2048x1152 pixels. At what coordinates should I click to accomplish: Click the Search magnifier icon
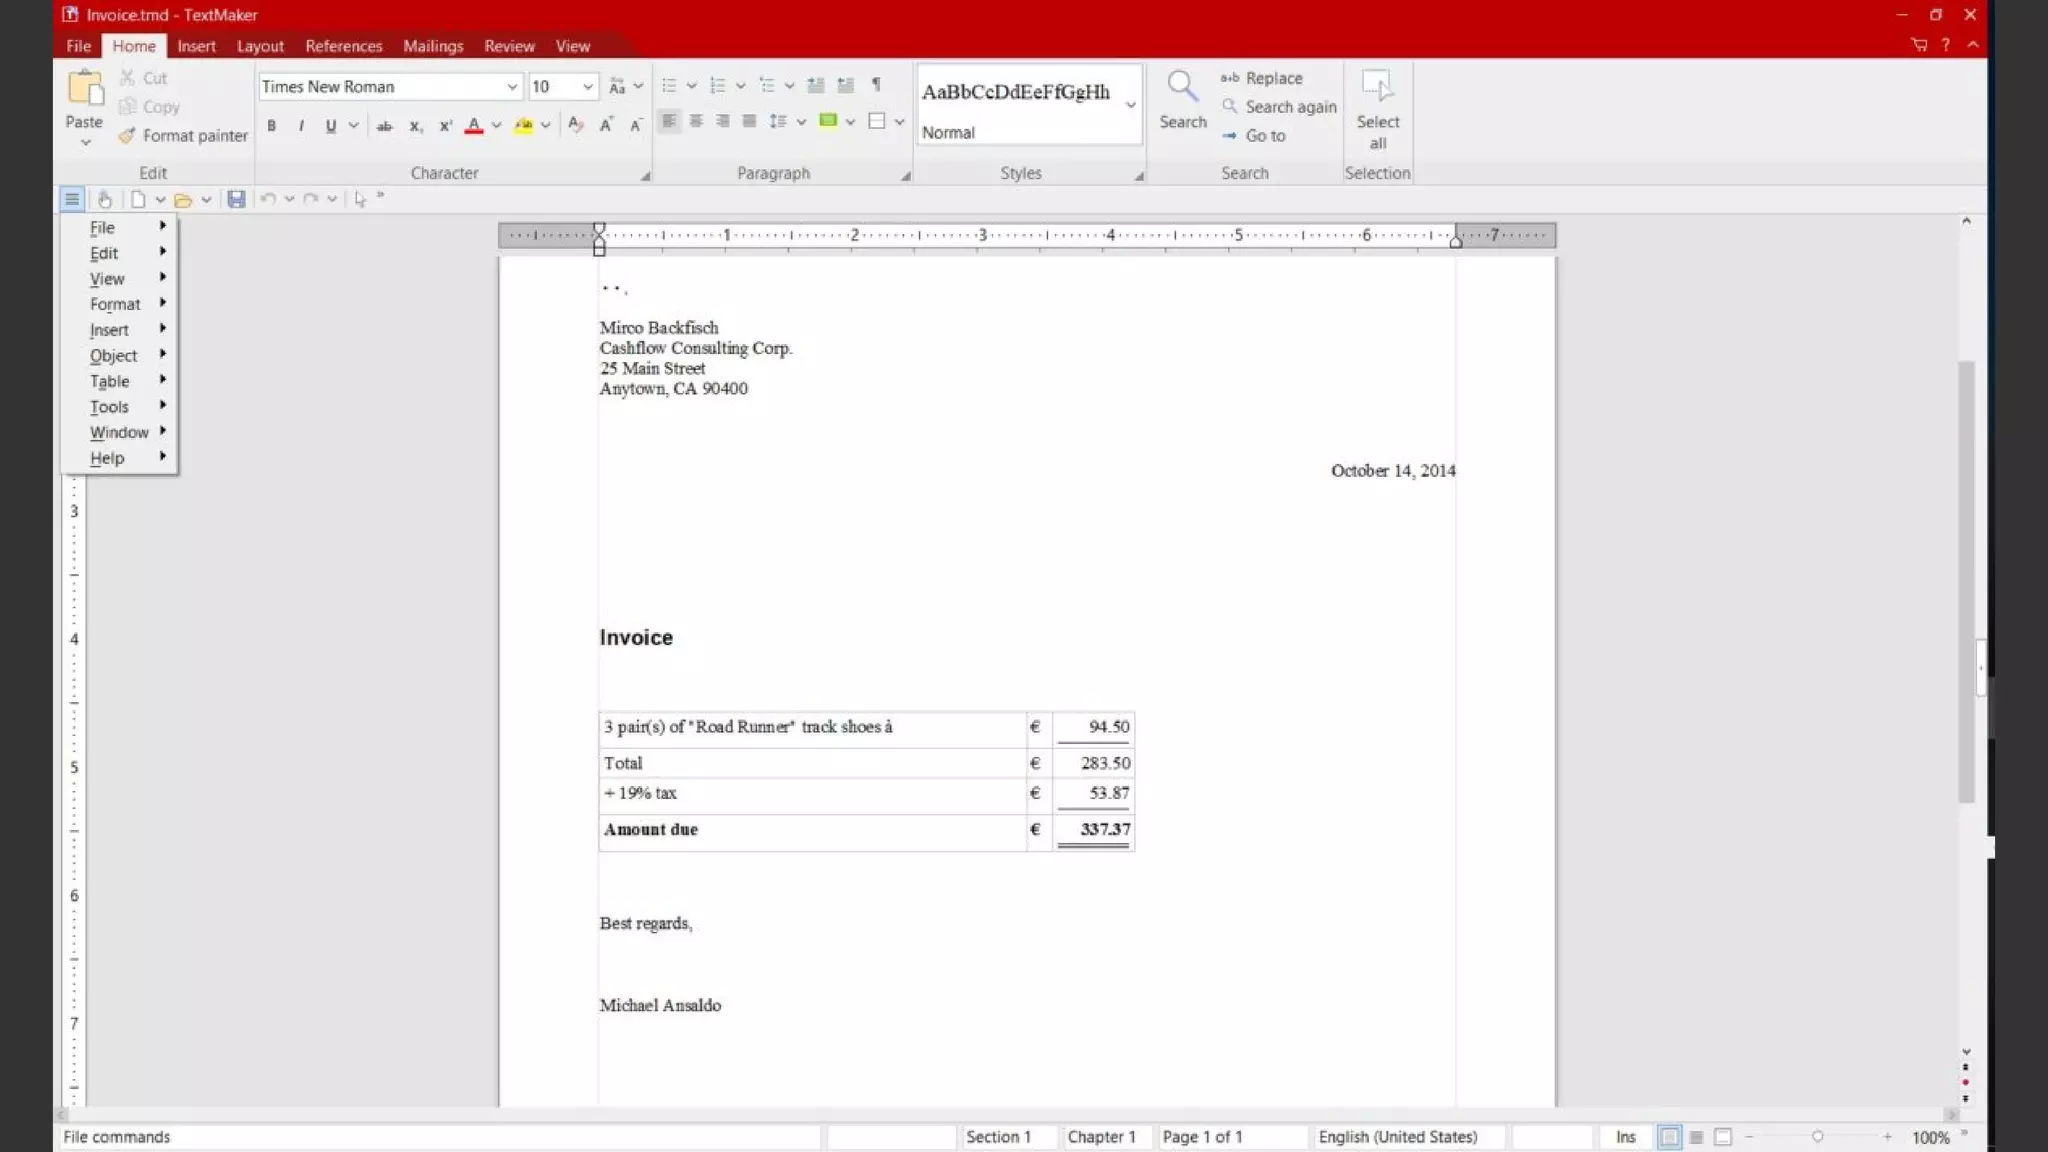(x=1182, y=87)
